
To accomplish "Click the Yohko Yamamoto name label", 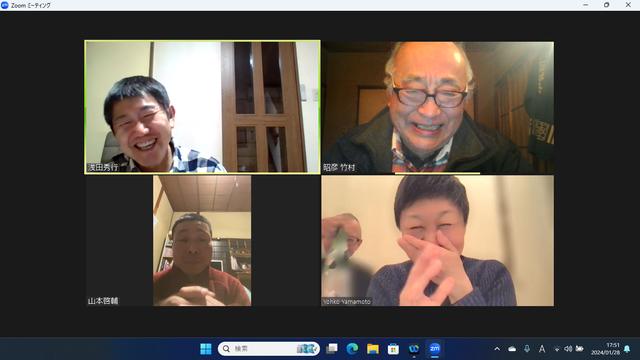I will click(x=347, y=302).
